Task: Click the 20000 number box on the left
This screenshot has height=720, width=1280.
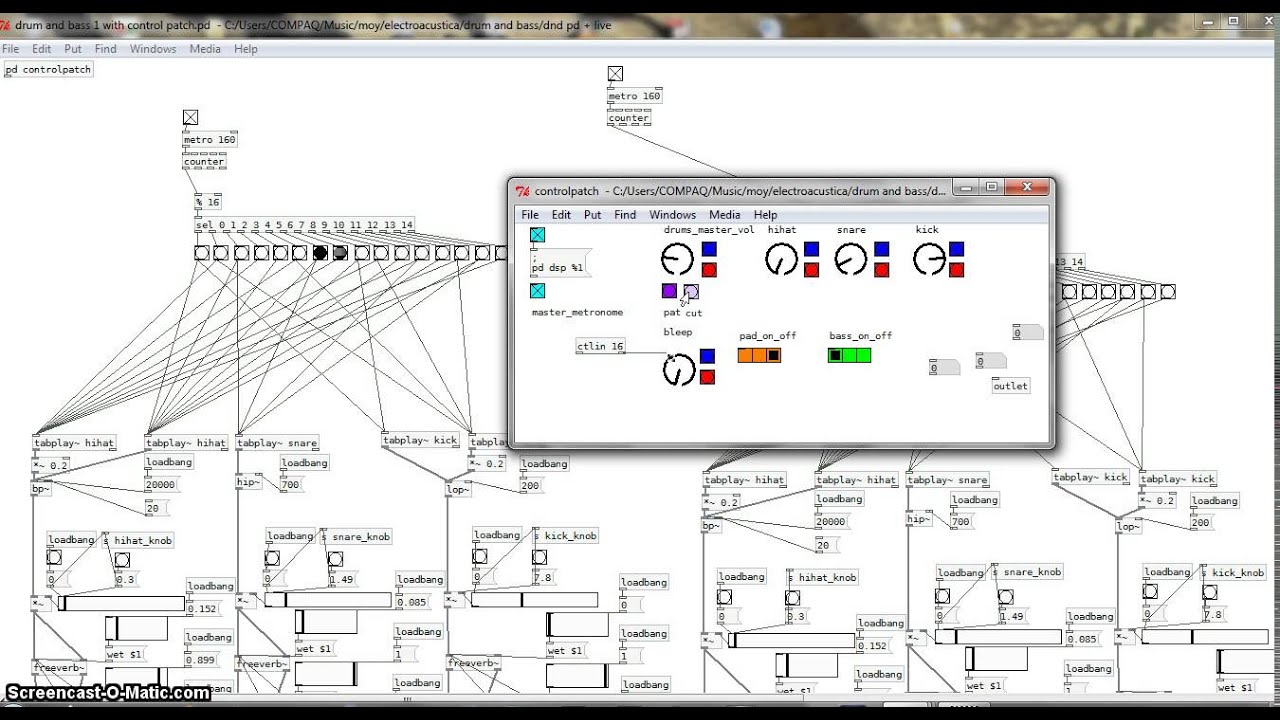Action: tap(162, 485)
